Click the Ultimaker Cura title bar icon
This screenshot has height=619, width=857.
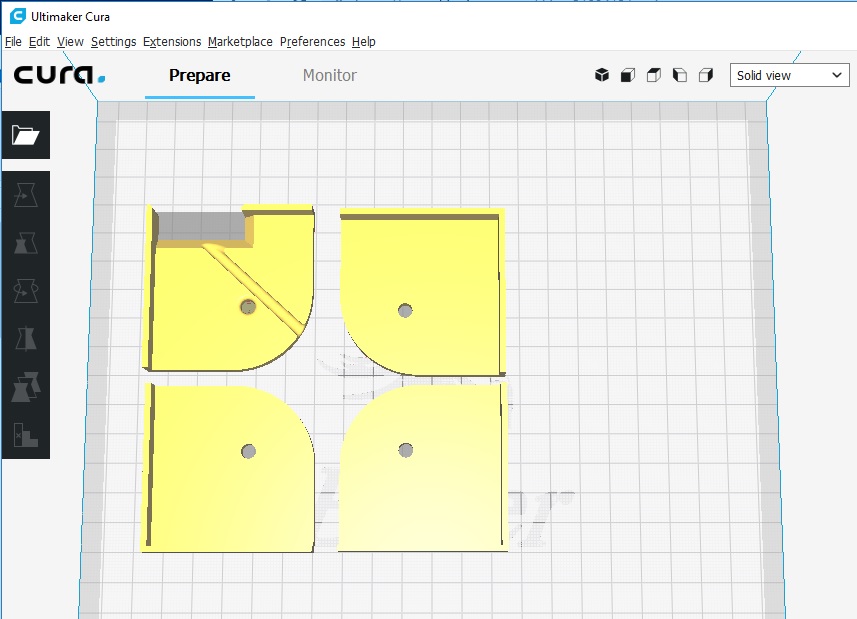click(x=17, y=16)
